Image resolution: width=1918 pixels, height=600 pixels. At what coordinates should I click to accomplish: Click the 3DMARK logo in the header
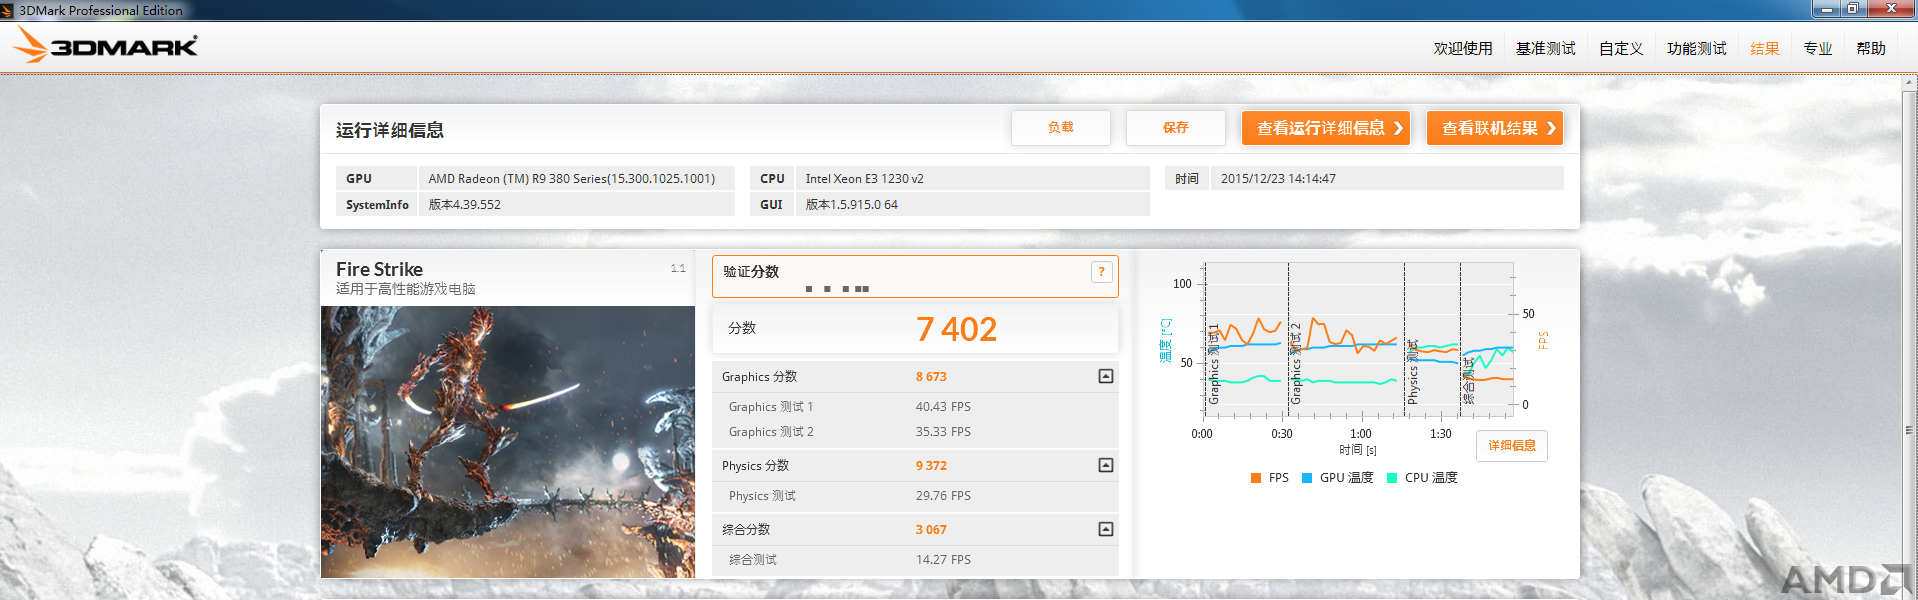point(106,46)
